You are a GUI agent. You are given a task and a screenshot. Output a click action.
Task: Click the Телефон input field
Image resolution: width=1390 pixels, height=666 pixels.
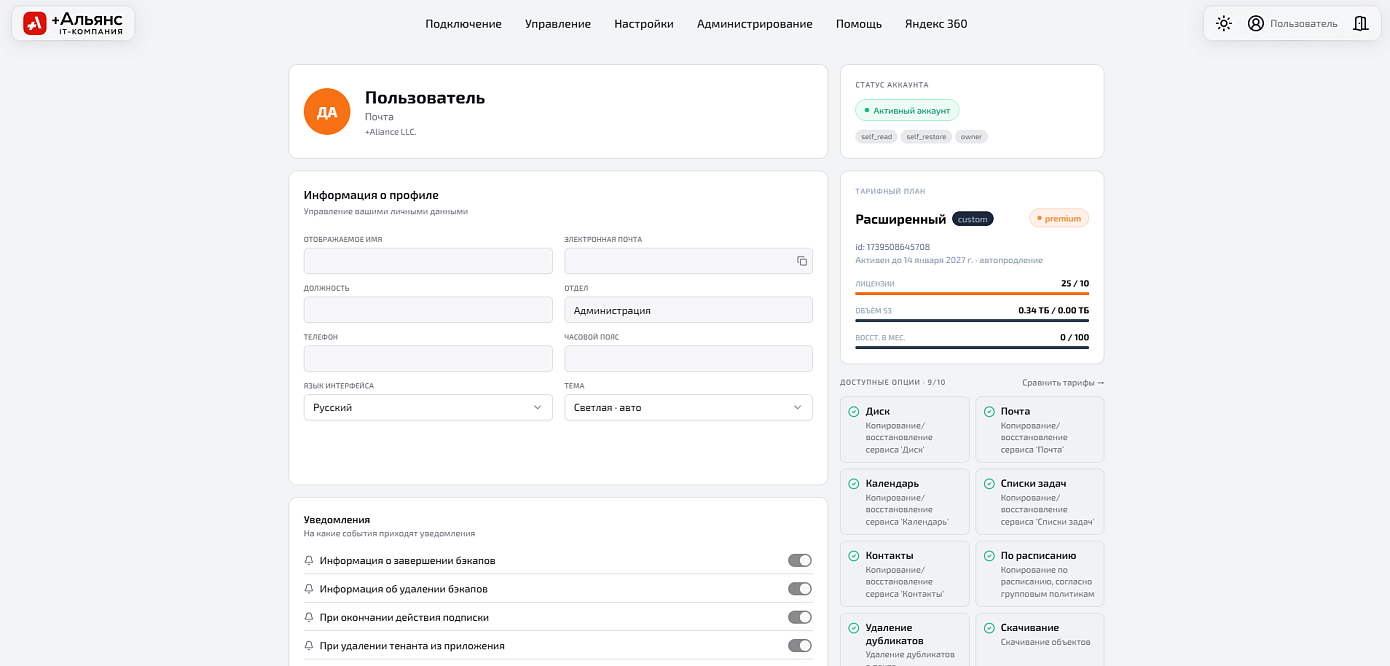tap(428, 359)
